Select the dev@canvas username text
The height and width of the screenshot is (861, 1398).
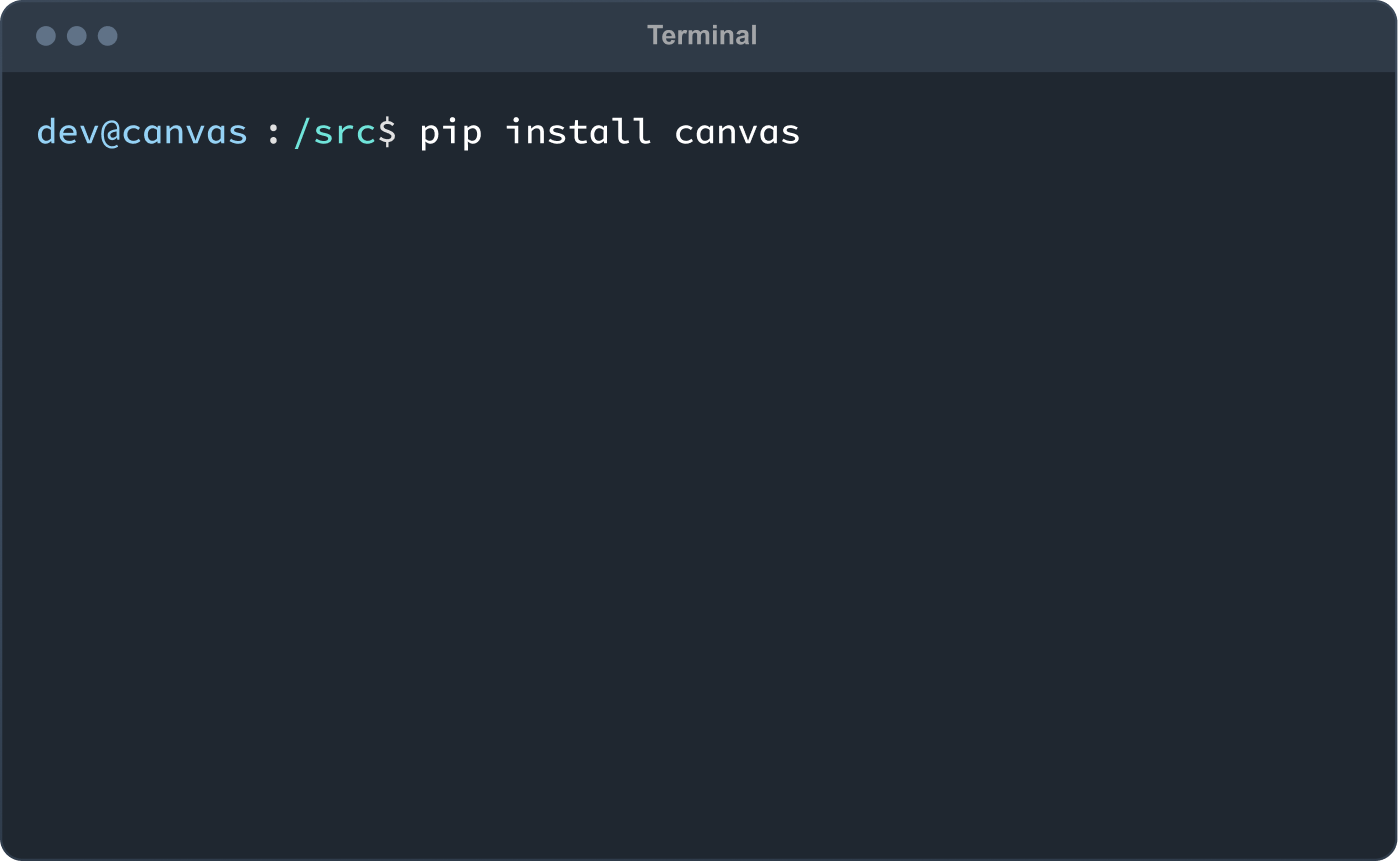[x=140, y=132]
